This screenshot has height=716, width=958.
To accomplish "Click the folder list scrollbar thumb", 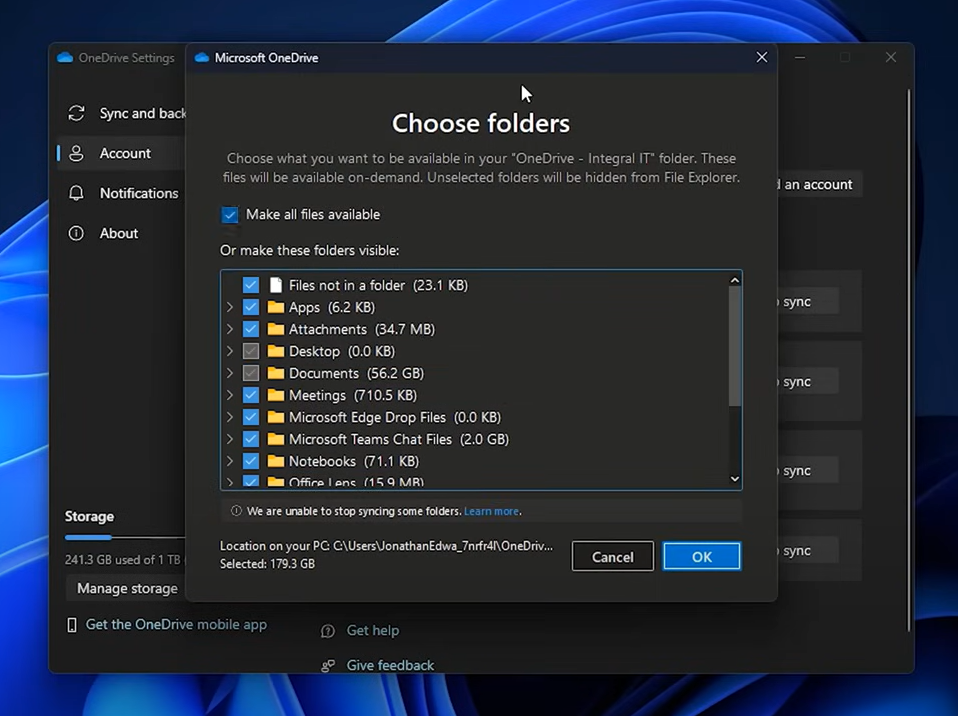I will pos(735,346).
